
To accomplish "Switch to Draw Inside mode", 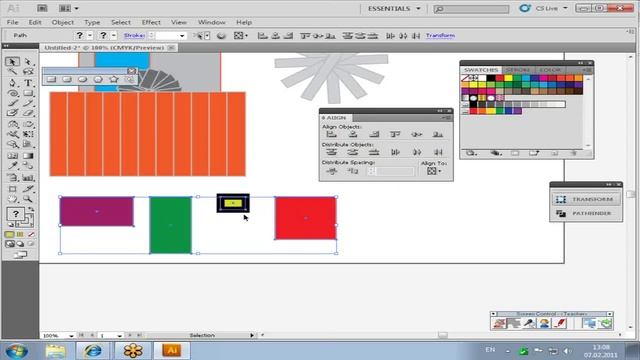I will (31, 244).
